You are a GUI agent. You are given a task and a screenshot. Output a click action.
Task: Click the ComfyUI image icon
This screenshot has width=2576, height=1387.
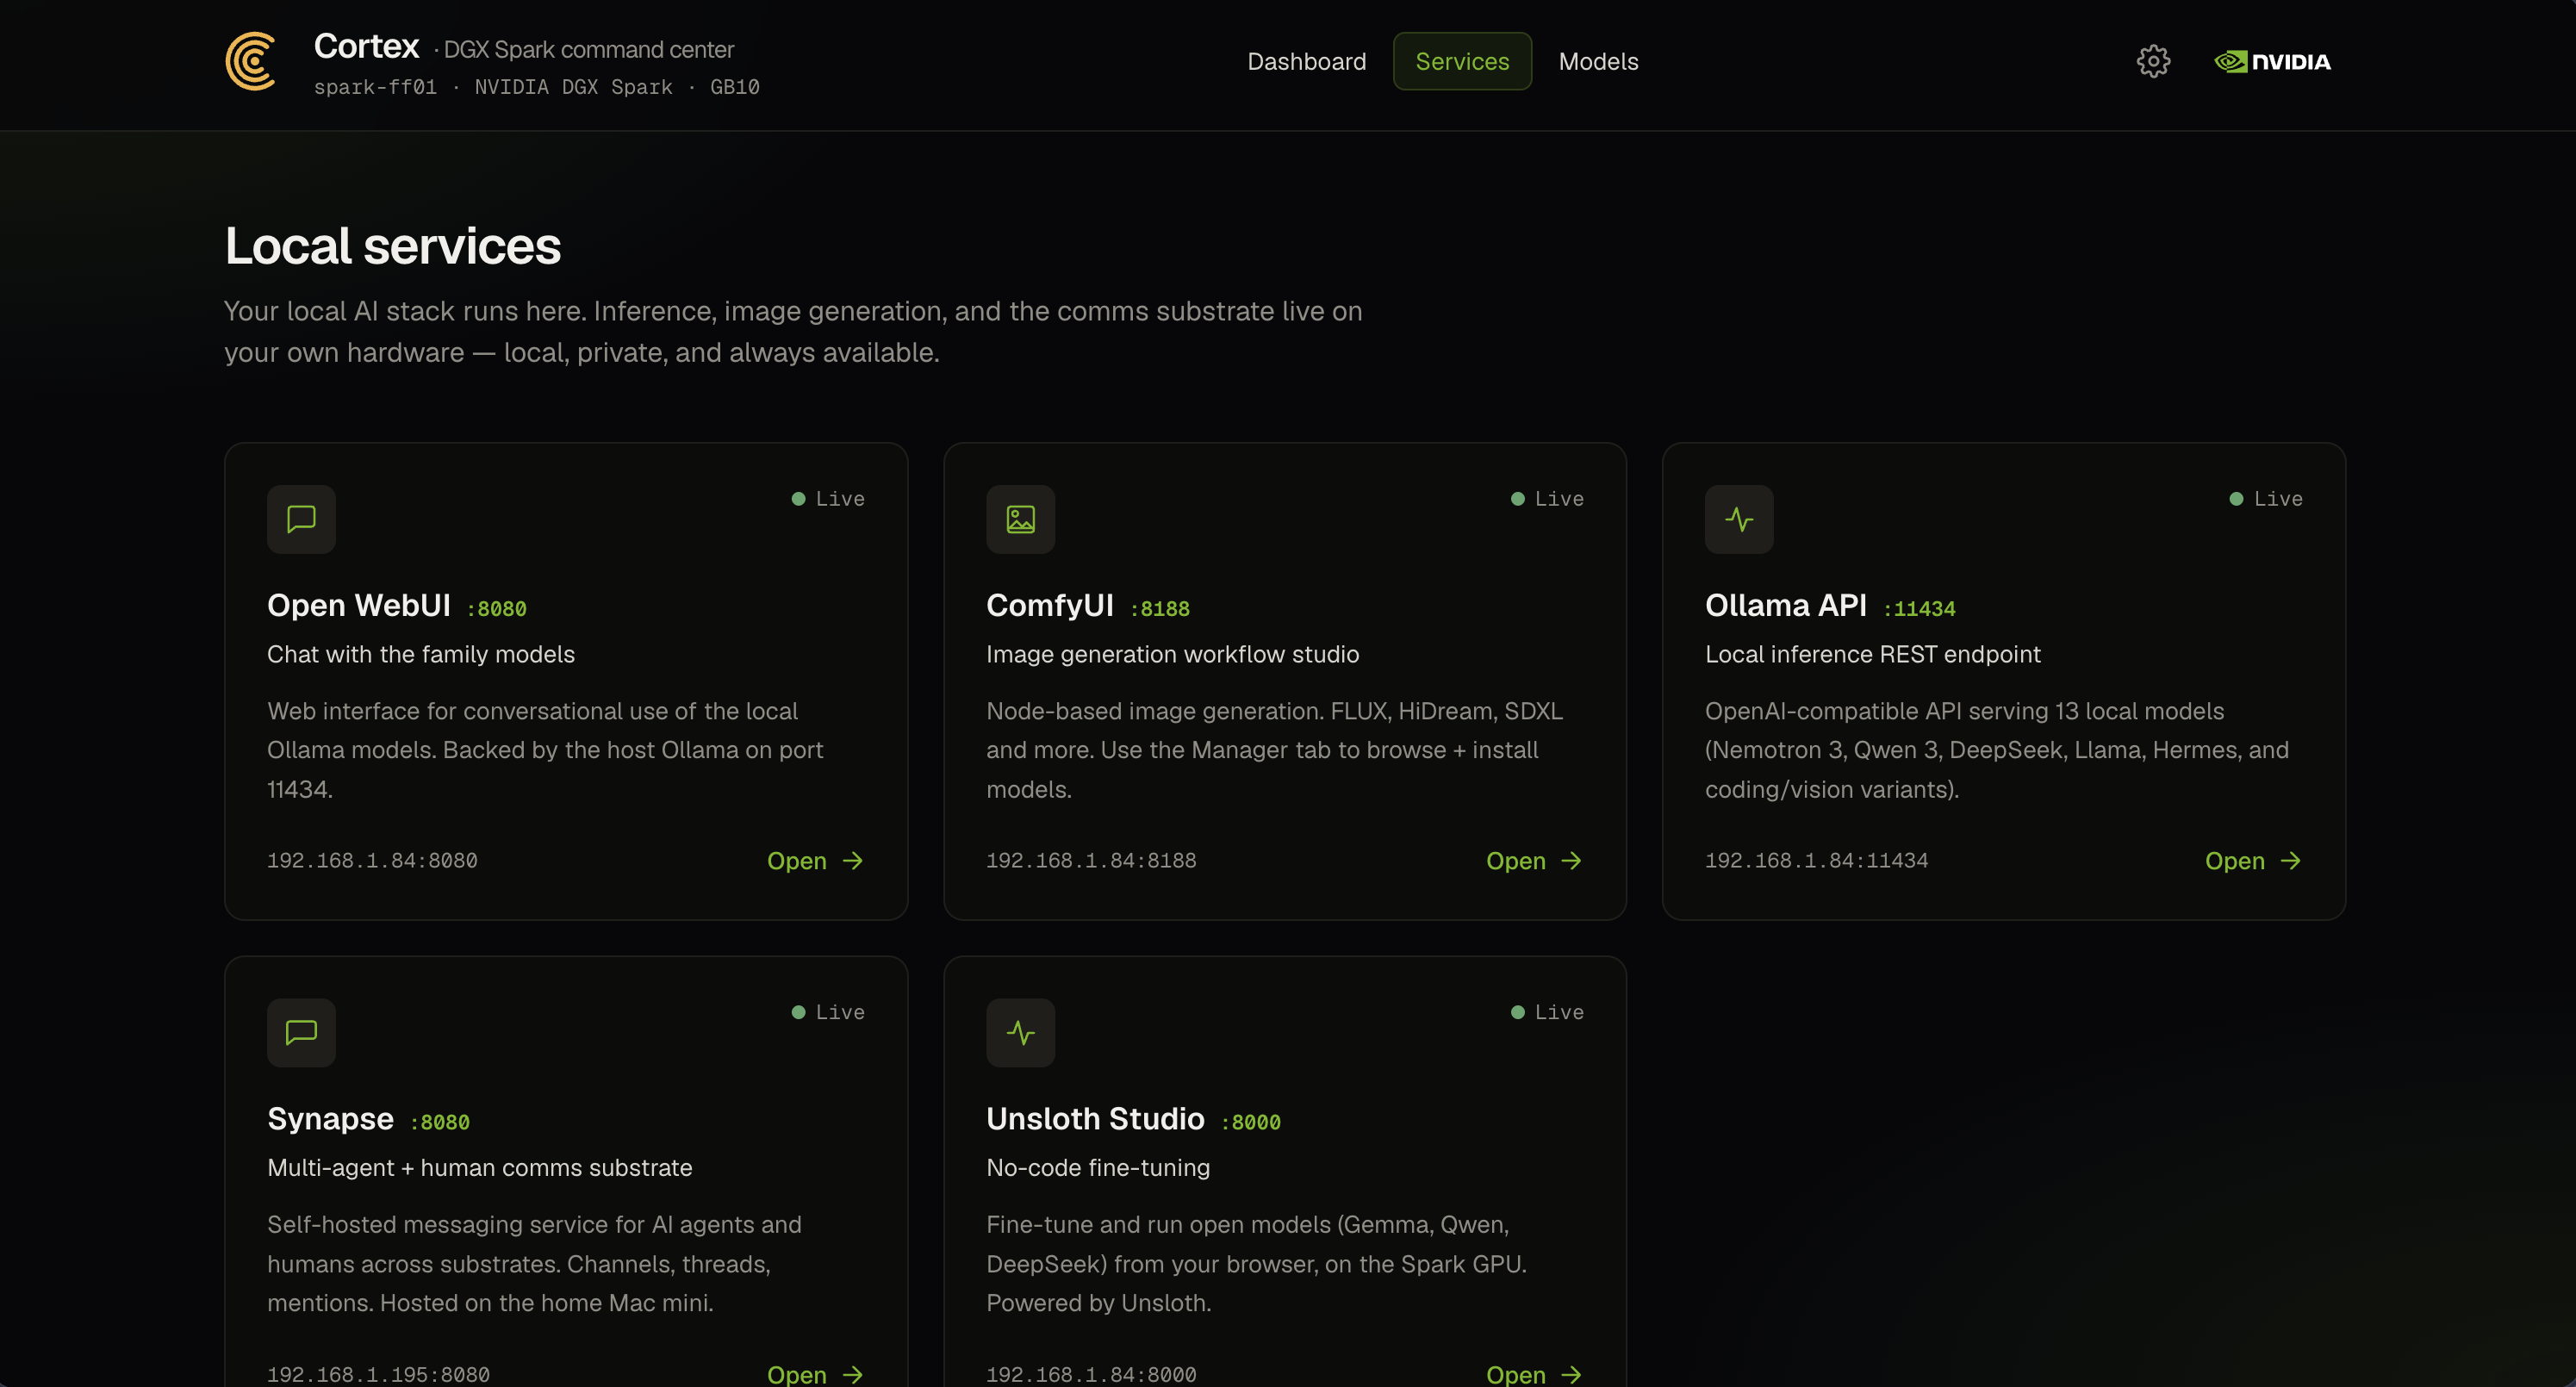1020,519
